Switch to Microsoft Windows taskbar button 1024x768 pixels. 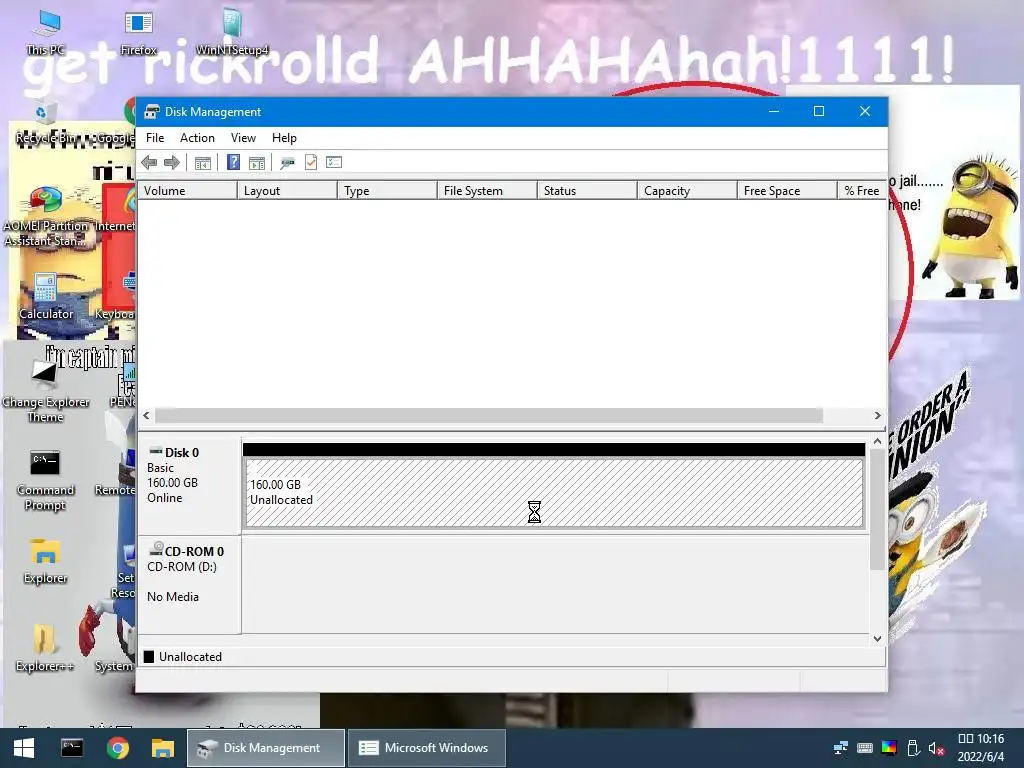(x=426, y=748)
